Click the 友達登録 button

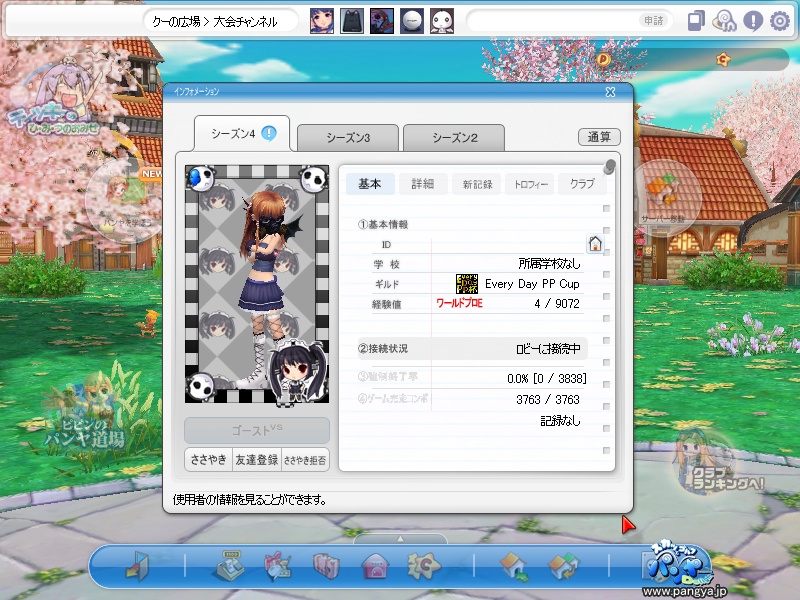[x=257, y=460]
